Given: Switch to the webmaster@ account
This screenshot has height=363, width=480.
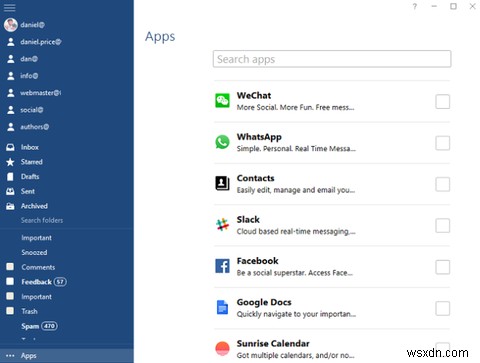Looking at the screenshot, I should point(41,93).
